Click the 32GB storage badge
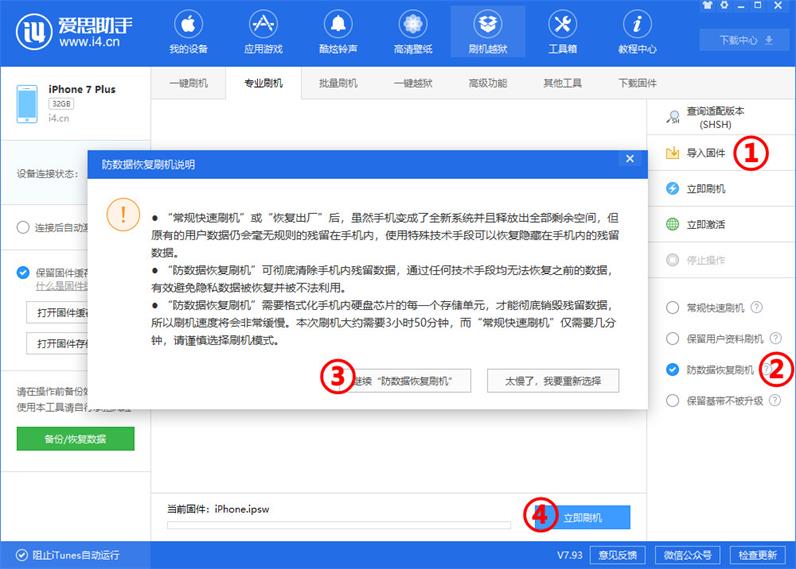This screenshot has width=796, height=569. [61, 104]
